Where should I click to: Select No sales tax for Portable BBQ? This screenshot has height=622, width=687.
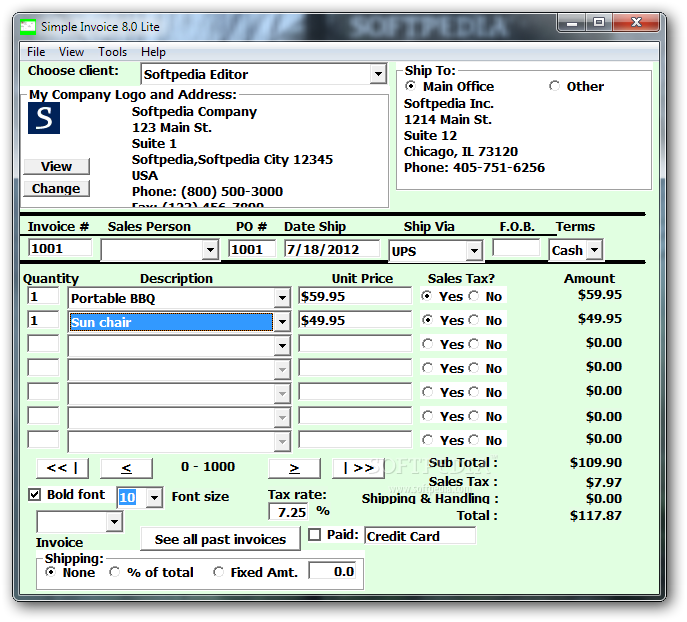[x=474, y=296]
